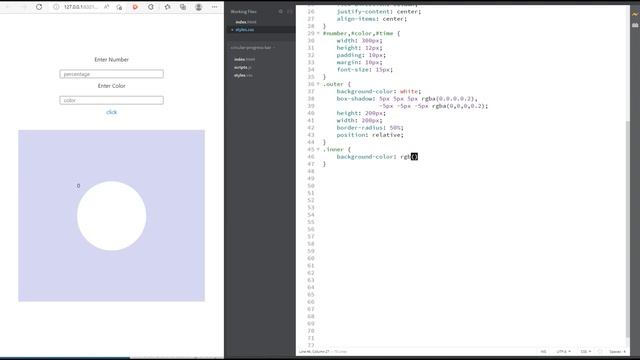
Task: Click the browser refresh button
Action: [x=39, y=7]
